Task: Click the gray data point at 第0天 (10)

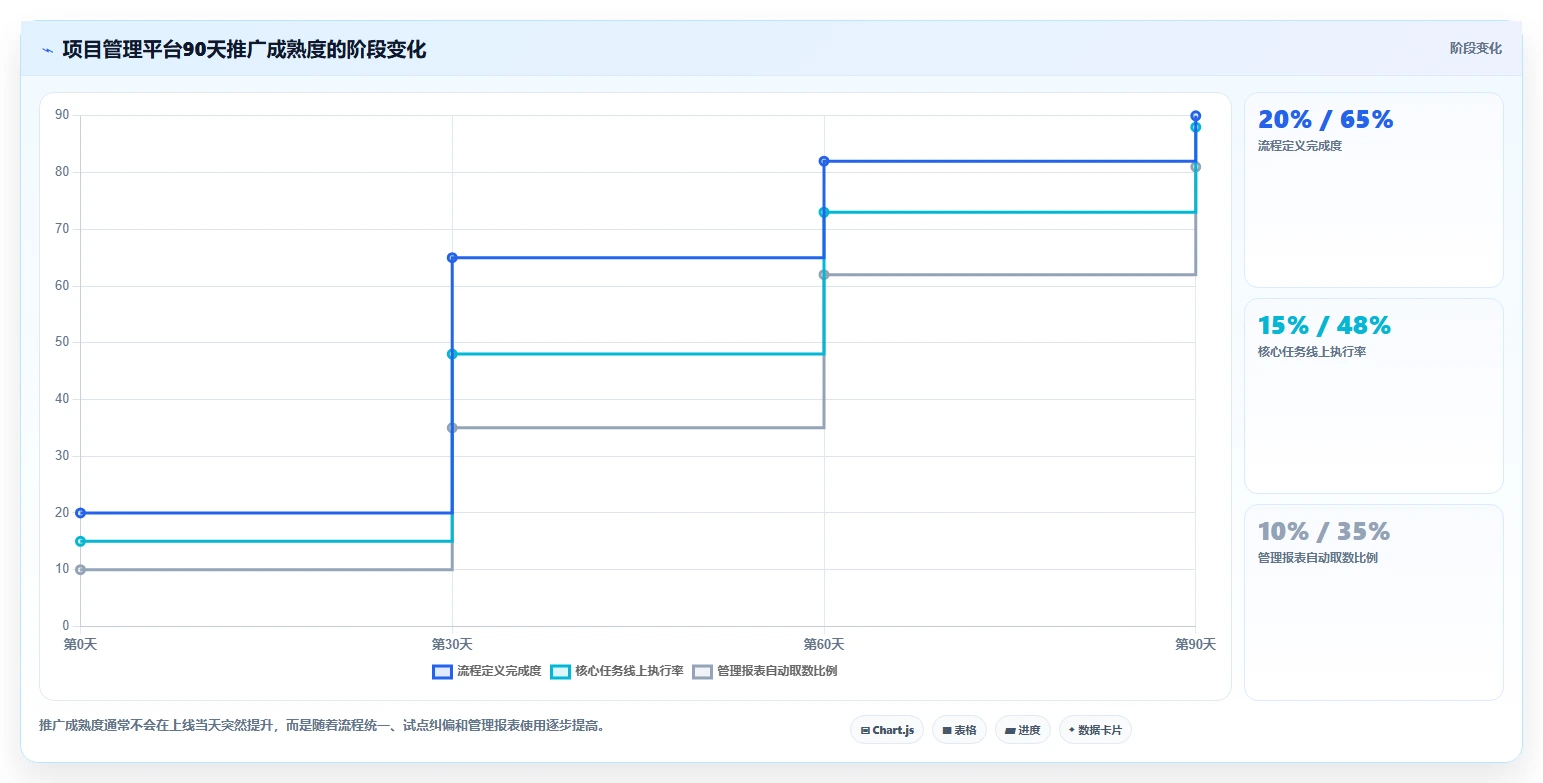Action: coord(81,570)
